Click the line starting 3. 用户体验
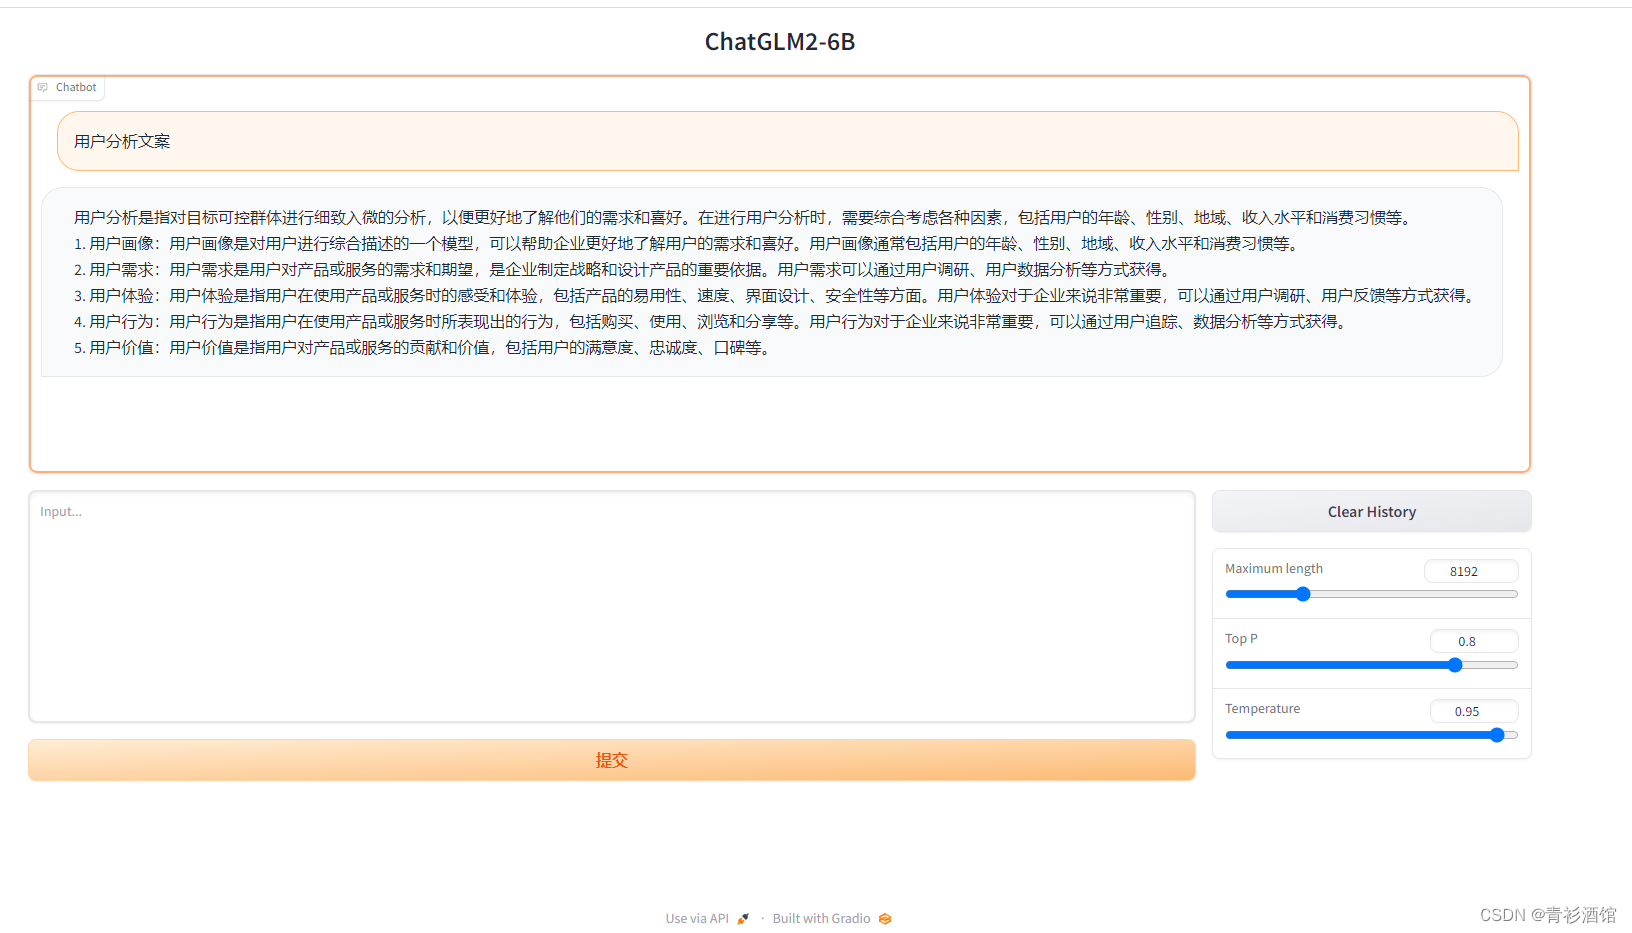 pyautogui.click(x=777, y=296)
